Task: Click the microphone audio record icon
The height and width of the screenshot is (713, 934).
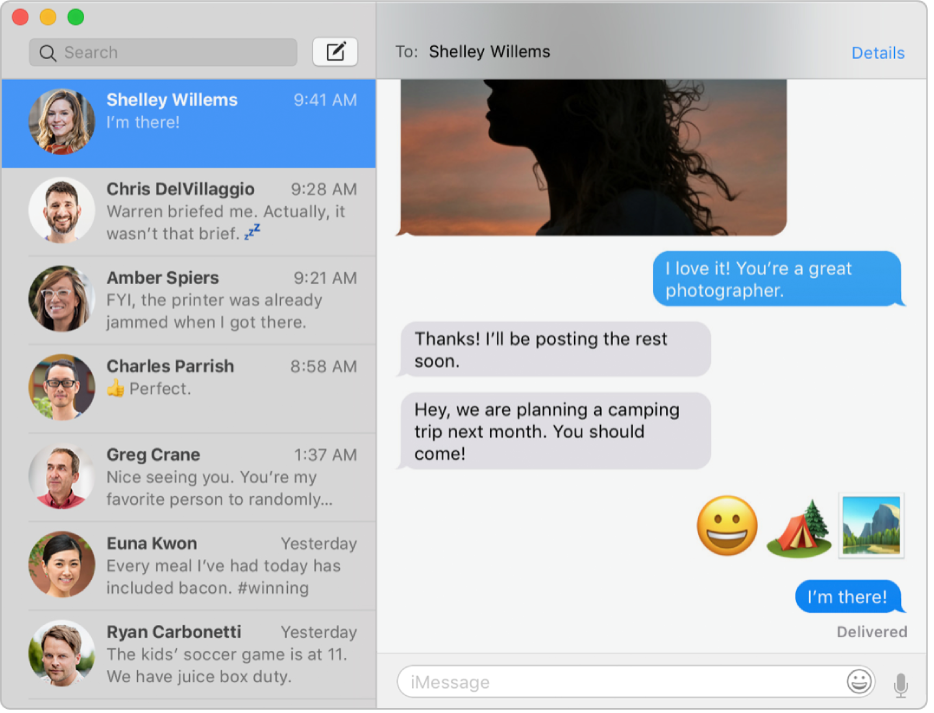Action: click(x=901, y=684)
